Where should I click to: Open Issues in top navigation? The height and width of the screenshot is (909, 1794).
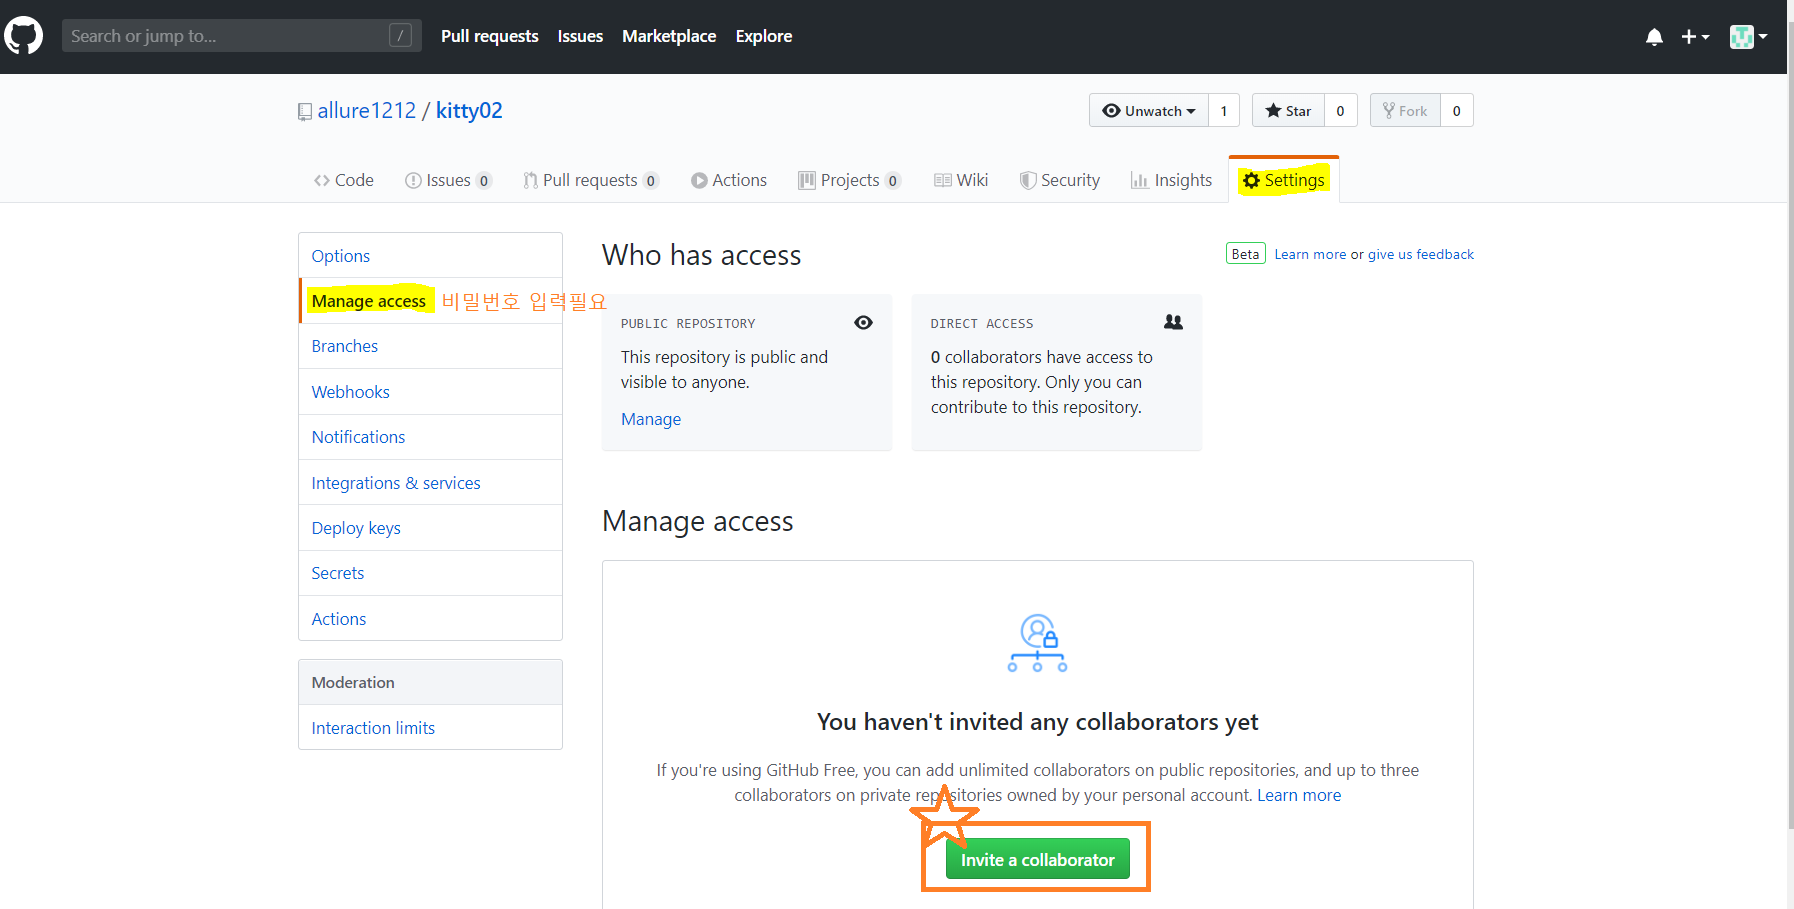tap(580, 36)
